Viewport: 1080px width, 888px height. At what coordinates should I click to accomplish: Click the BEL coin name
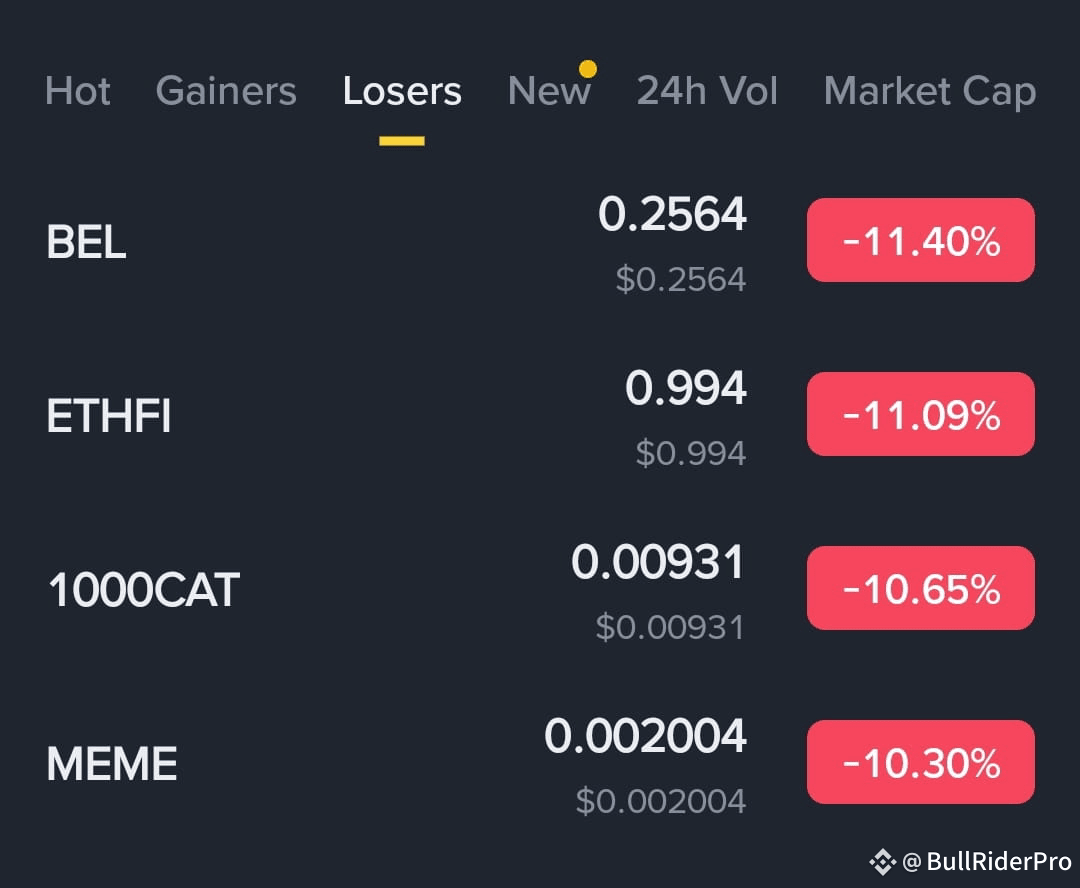(86, 242)
